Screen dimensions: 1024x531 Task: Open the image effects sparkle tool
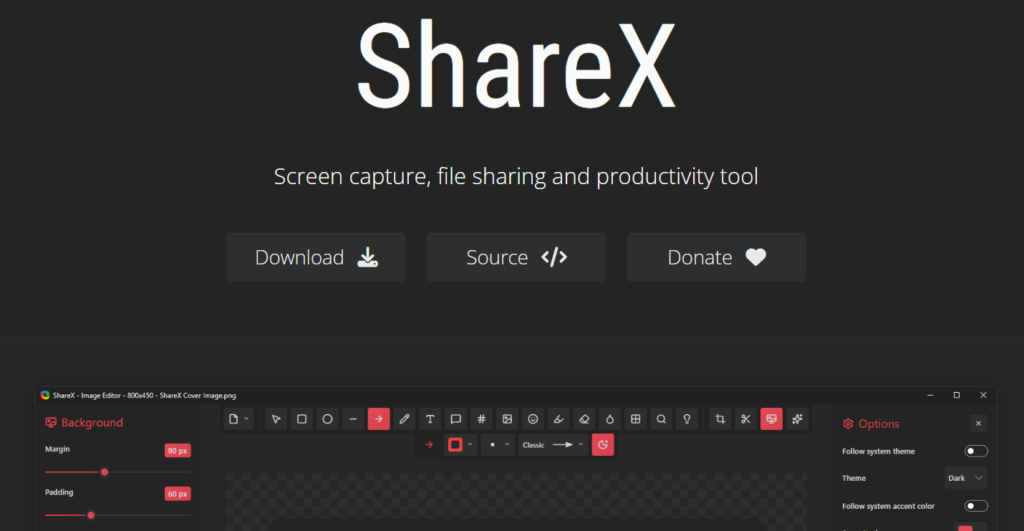click(x=797, y=419)
